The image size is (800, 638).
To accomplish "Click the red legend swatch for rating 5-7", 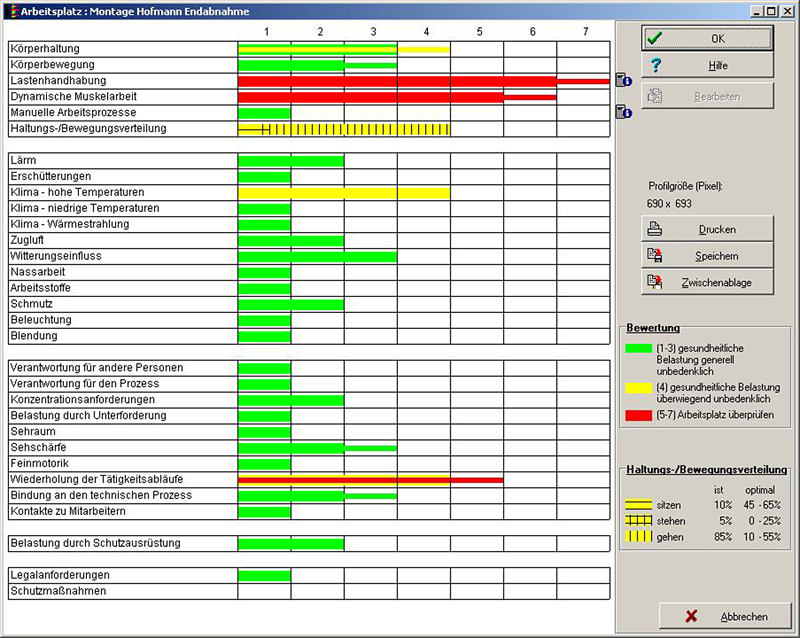I will click(637, 414).
